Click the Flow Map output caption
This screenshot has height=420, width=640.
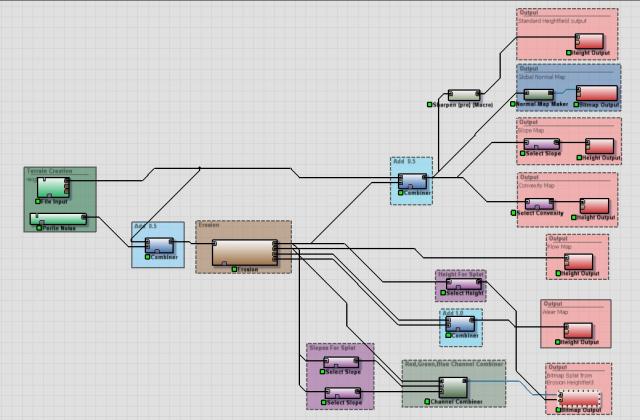[560, 247]
